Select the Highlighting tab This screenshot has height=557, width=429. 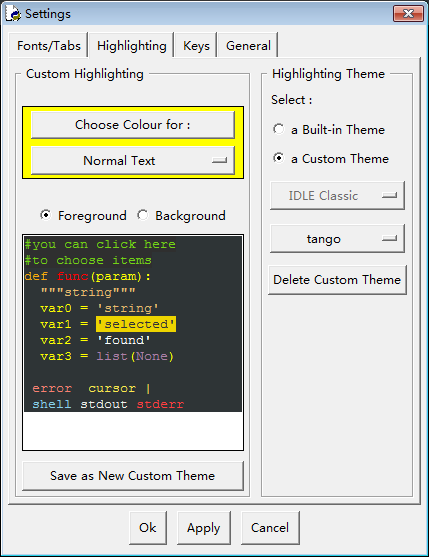[x=131, y=45]
